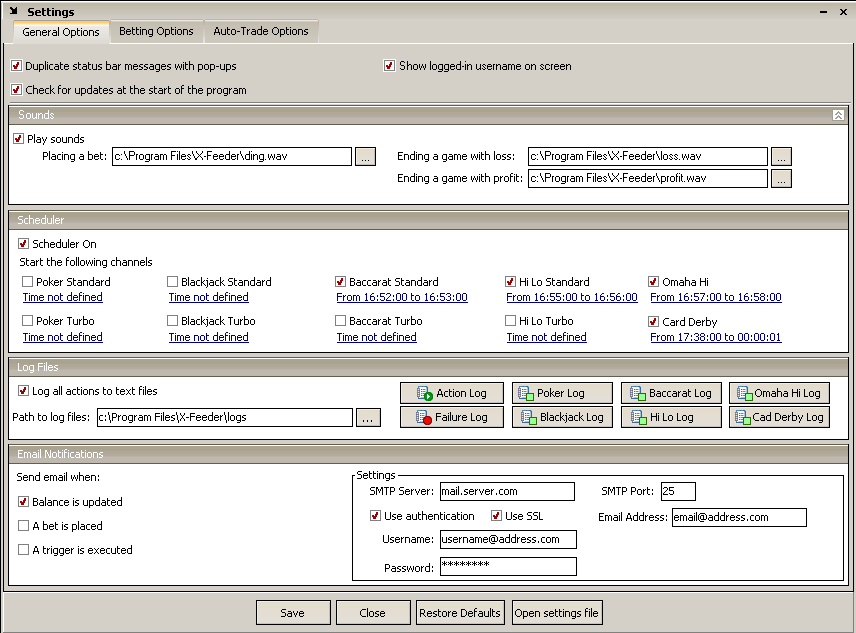Uncheck Omaha Hi channel
Screen dimensions: 856x633
[x=653, y=282]
